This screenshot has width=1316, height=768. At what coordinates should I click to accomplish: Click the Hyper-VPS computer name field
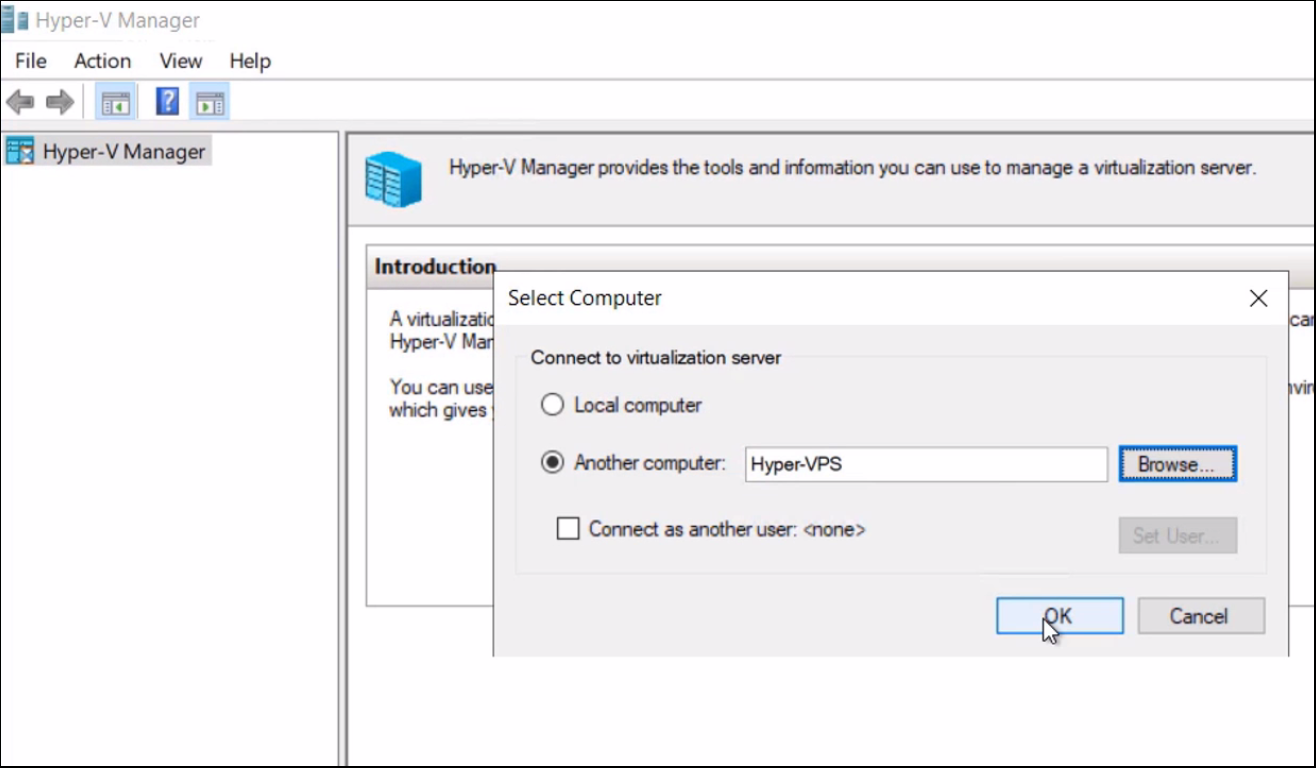pyautogui.click(x=926, y=464)
